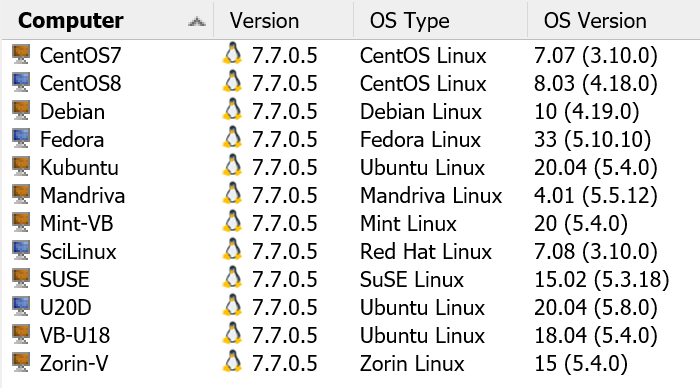The height and width of the screenshot is (388, 700).
Task: Select the SUSE computer name
Action: click(x=64, y=280)
